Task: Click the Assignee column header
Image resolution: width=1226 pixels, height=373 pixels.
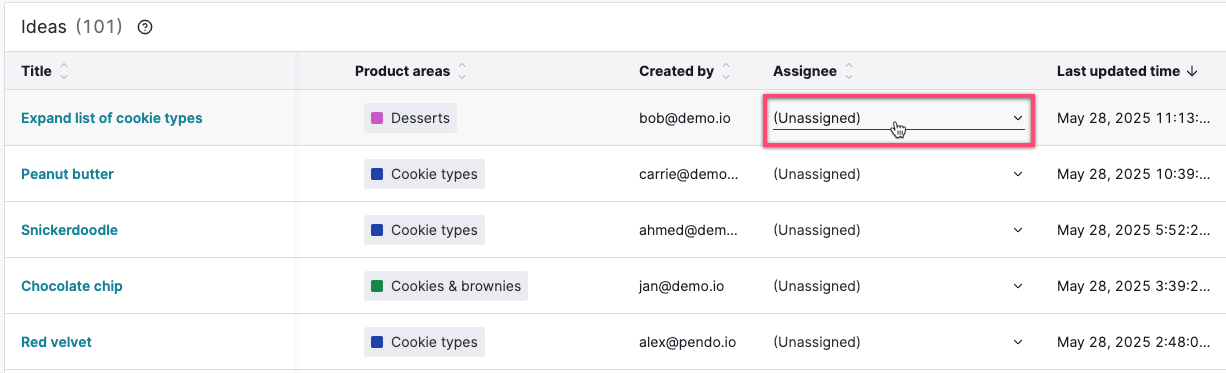Action: pyautogui.click(x=805, y=71)
